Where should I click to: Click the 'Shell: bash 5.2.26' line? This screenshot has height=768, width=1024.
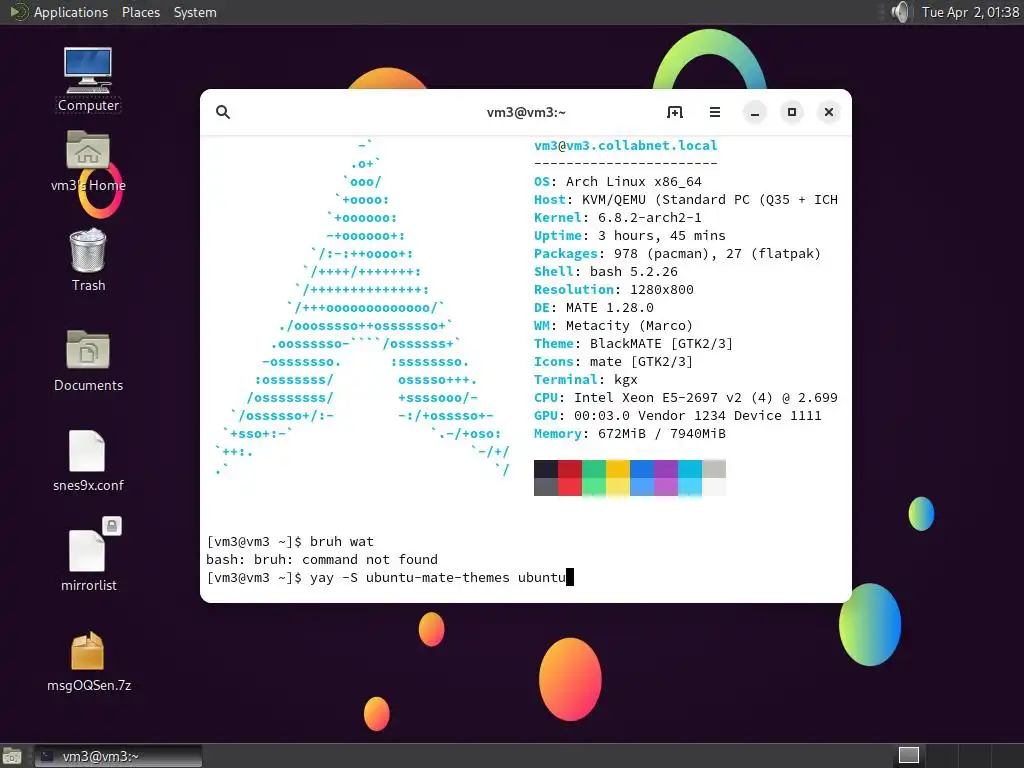[x=605, y=272]
